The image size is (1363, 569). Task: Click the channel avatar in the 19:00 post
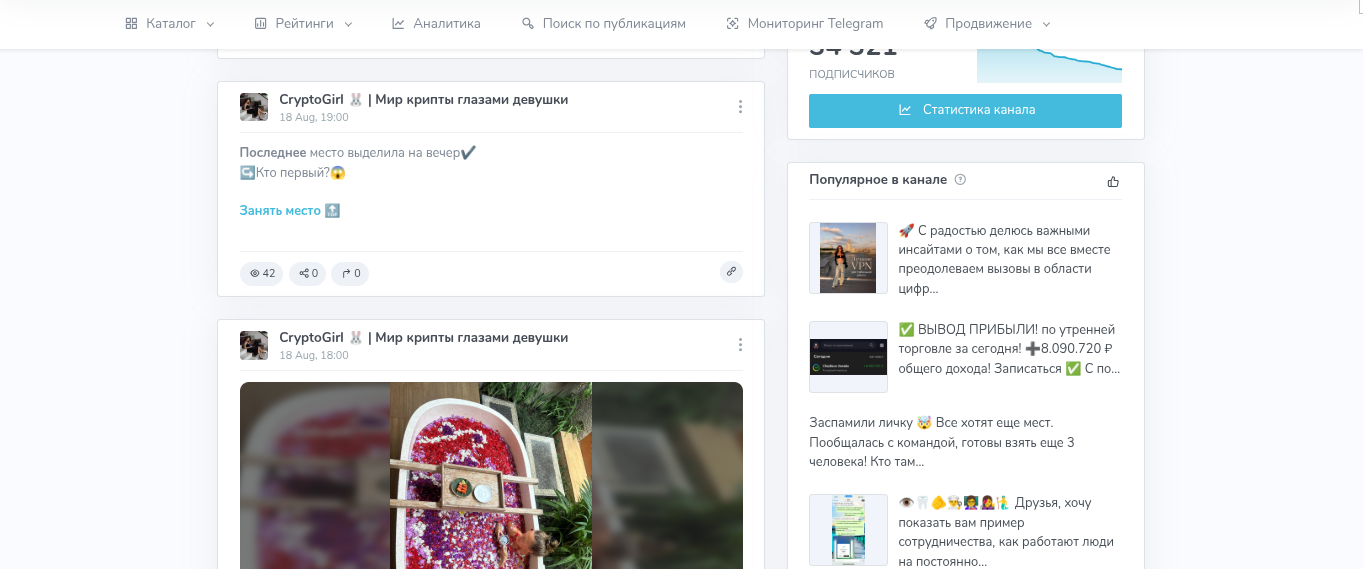254,107
